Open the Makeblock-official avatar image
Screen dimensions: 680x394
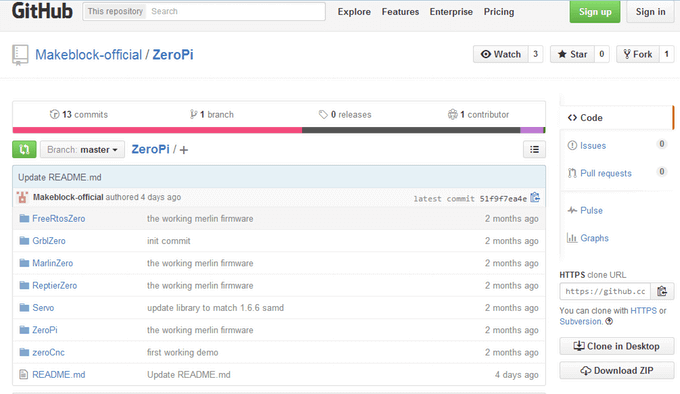coord(22,197)
